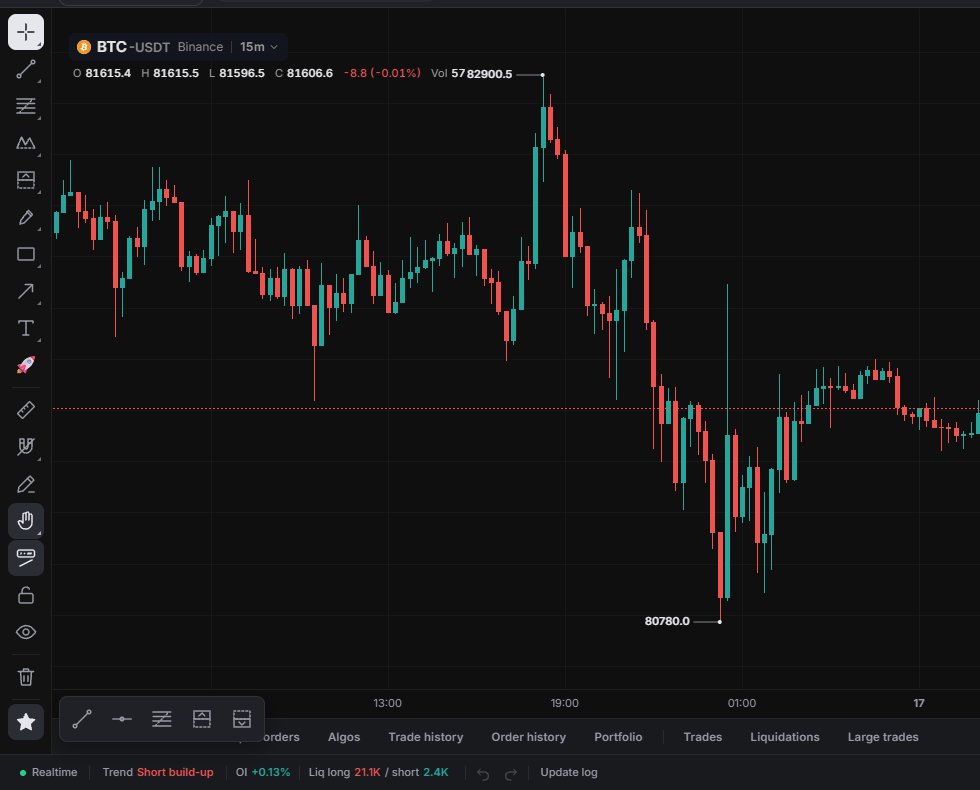Select short position in the floating toolbar
Image resolution: width=980 pixels, height=790 pixels.
242,719
